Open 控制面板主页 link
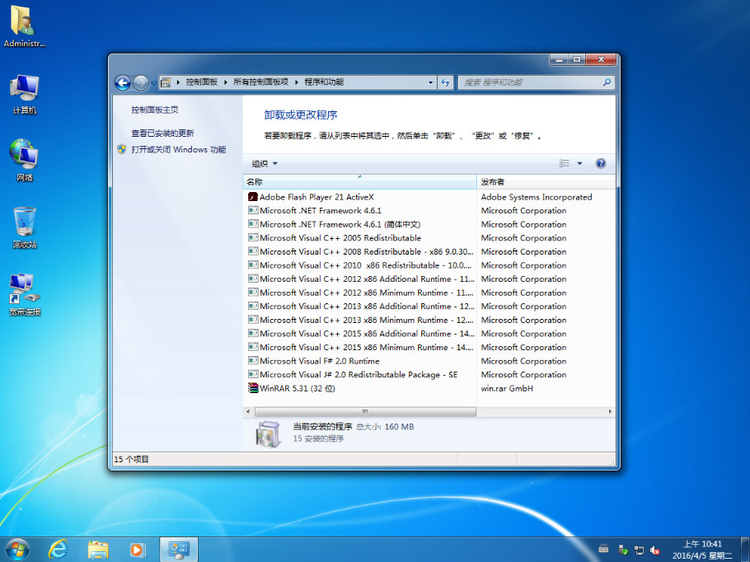Screen dimensions: 750x562 155,110
